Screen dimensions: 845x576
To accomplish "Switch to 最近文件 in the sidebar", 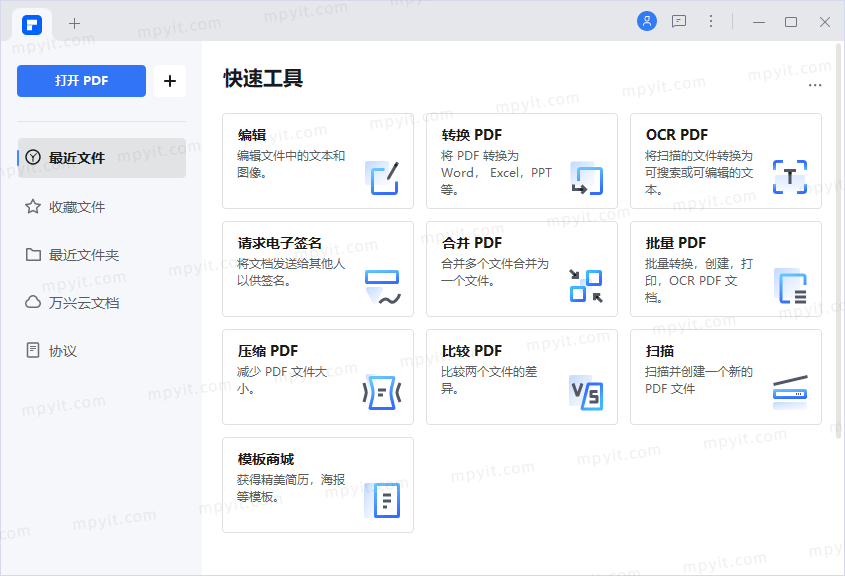I will pos(75,158).
